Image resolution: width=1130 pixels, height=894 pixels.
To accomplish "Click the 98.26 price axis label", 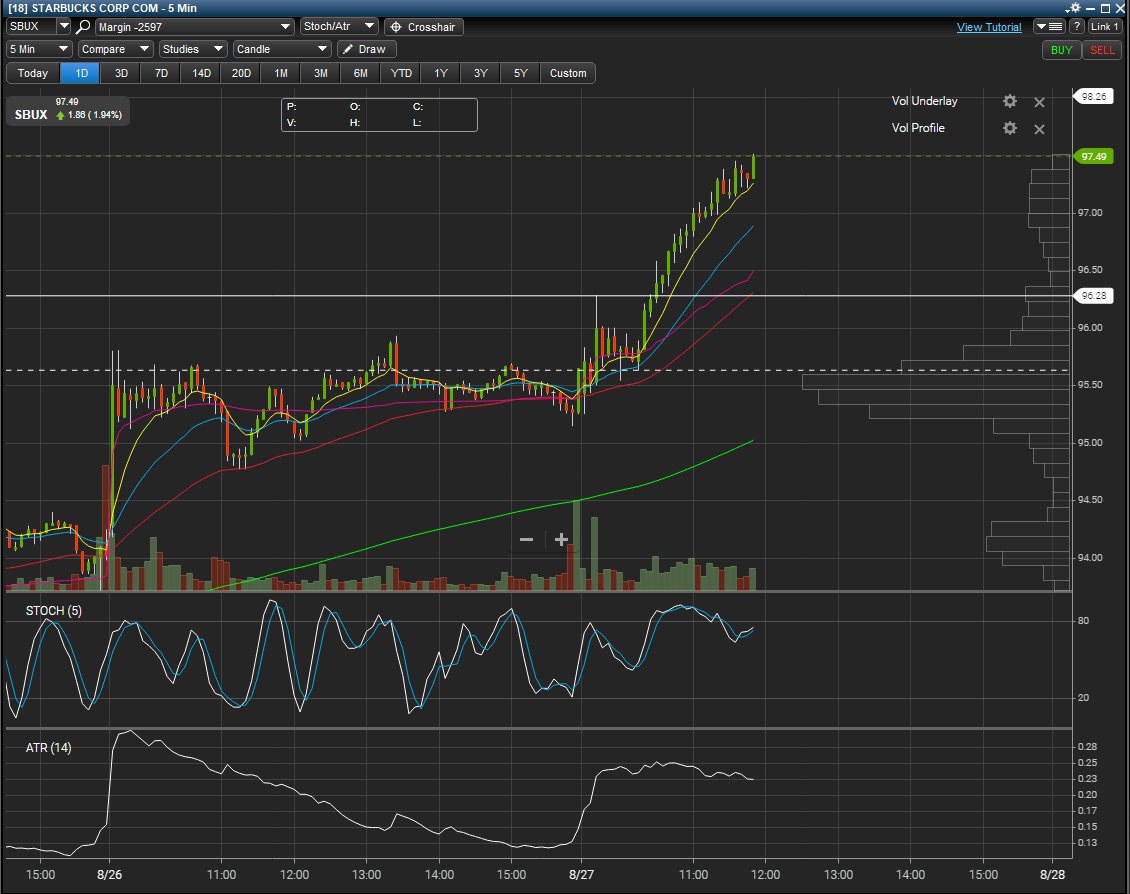I will coord(1093,97).
